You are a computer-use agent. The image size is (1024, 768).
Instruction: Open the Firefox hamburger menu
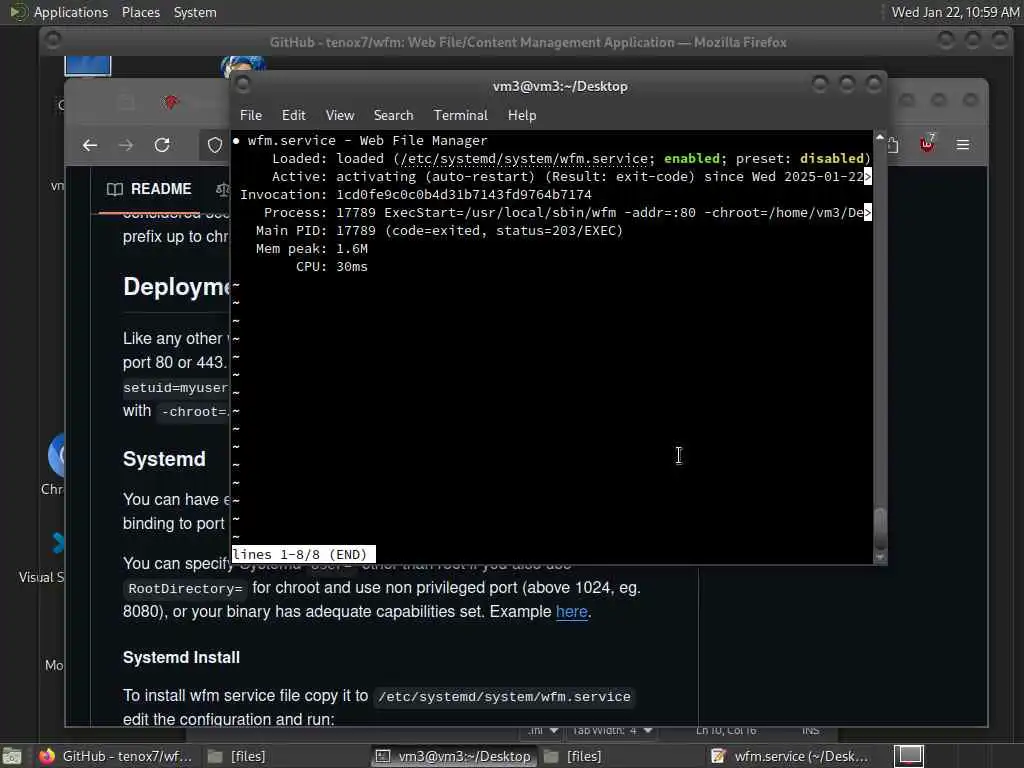click(x=963, y=144)
